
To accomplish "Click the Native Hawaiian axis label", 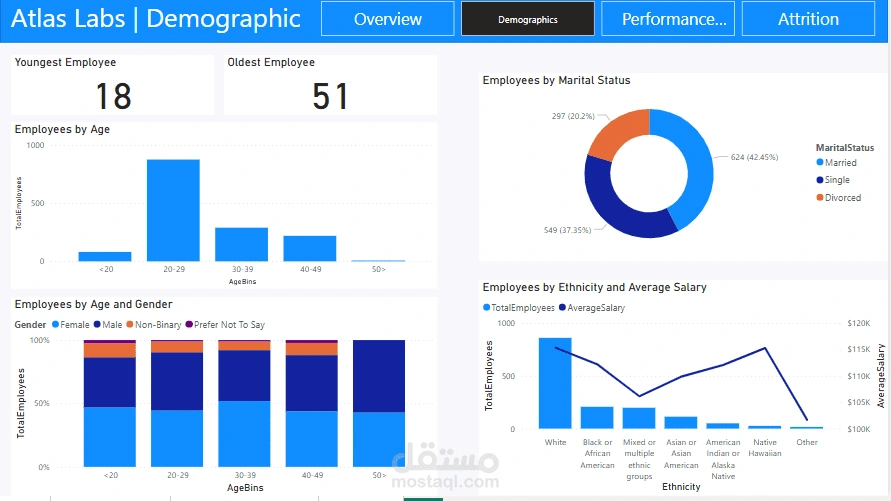I will (x=765, y=448).
